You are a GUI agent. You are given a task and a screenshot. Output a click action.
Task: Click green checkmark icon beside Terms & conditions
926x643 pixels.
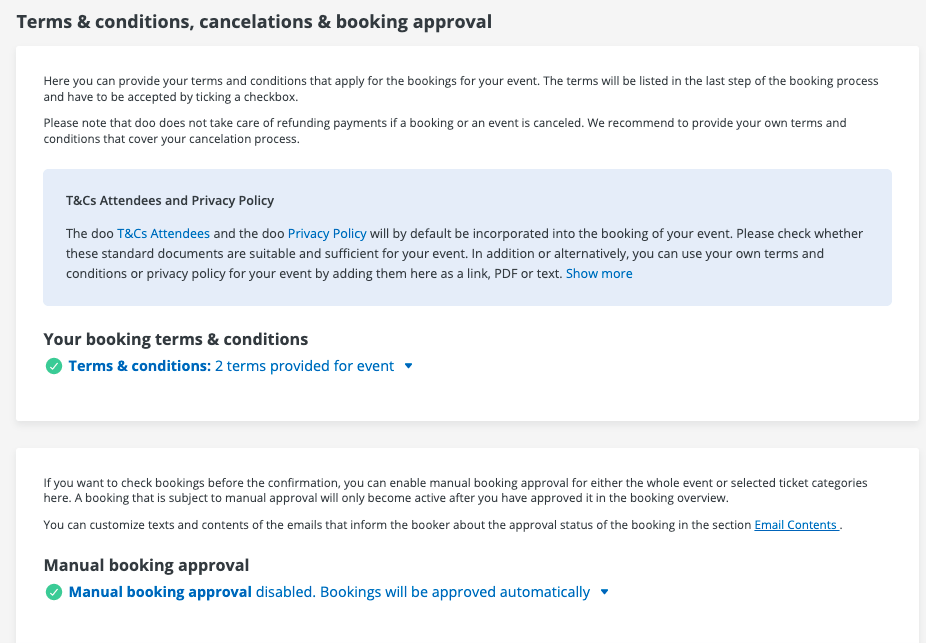click(54, 366)
